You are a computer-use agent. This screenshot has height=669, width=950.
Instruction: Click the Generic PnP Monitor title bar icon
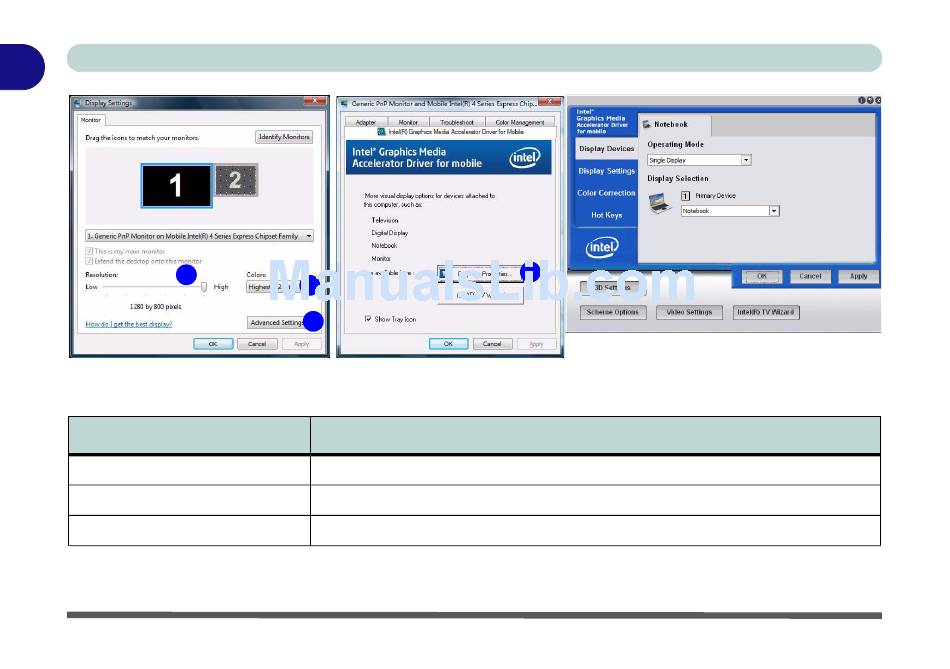pos(344,104)
